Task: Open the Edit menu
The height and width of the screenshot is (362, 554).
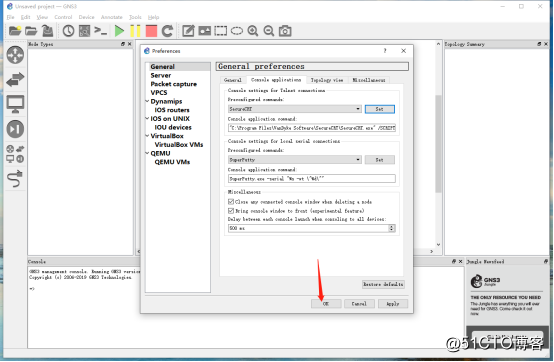Action: [25, 17]
